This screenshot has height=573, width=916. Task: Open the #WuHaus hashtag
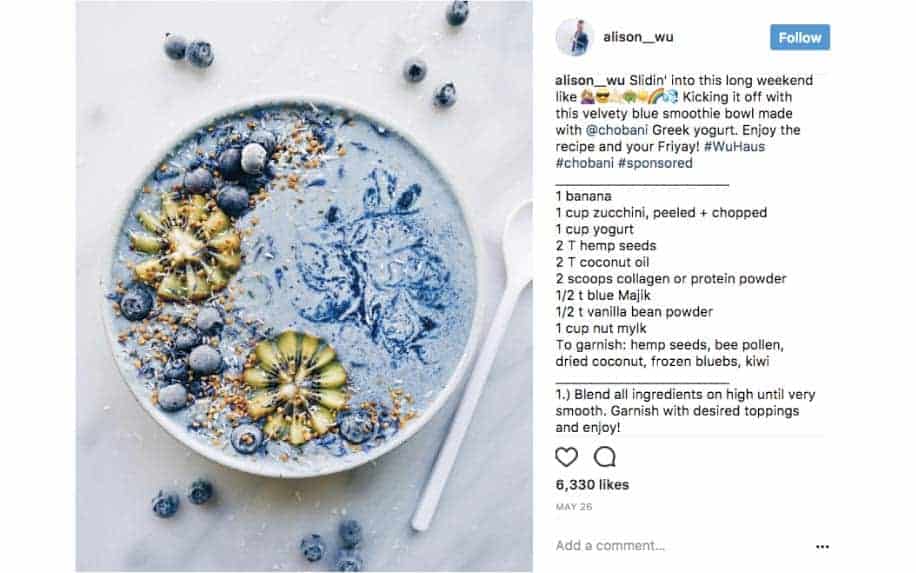coord(734,146)
